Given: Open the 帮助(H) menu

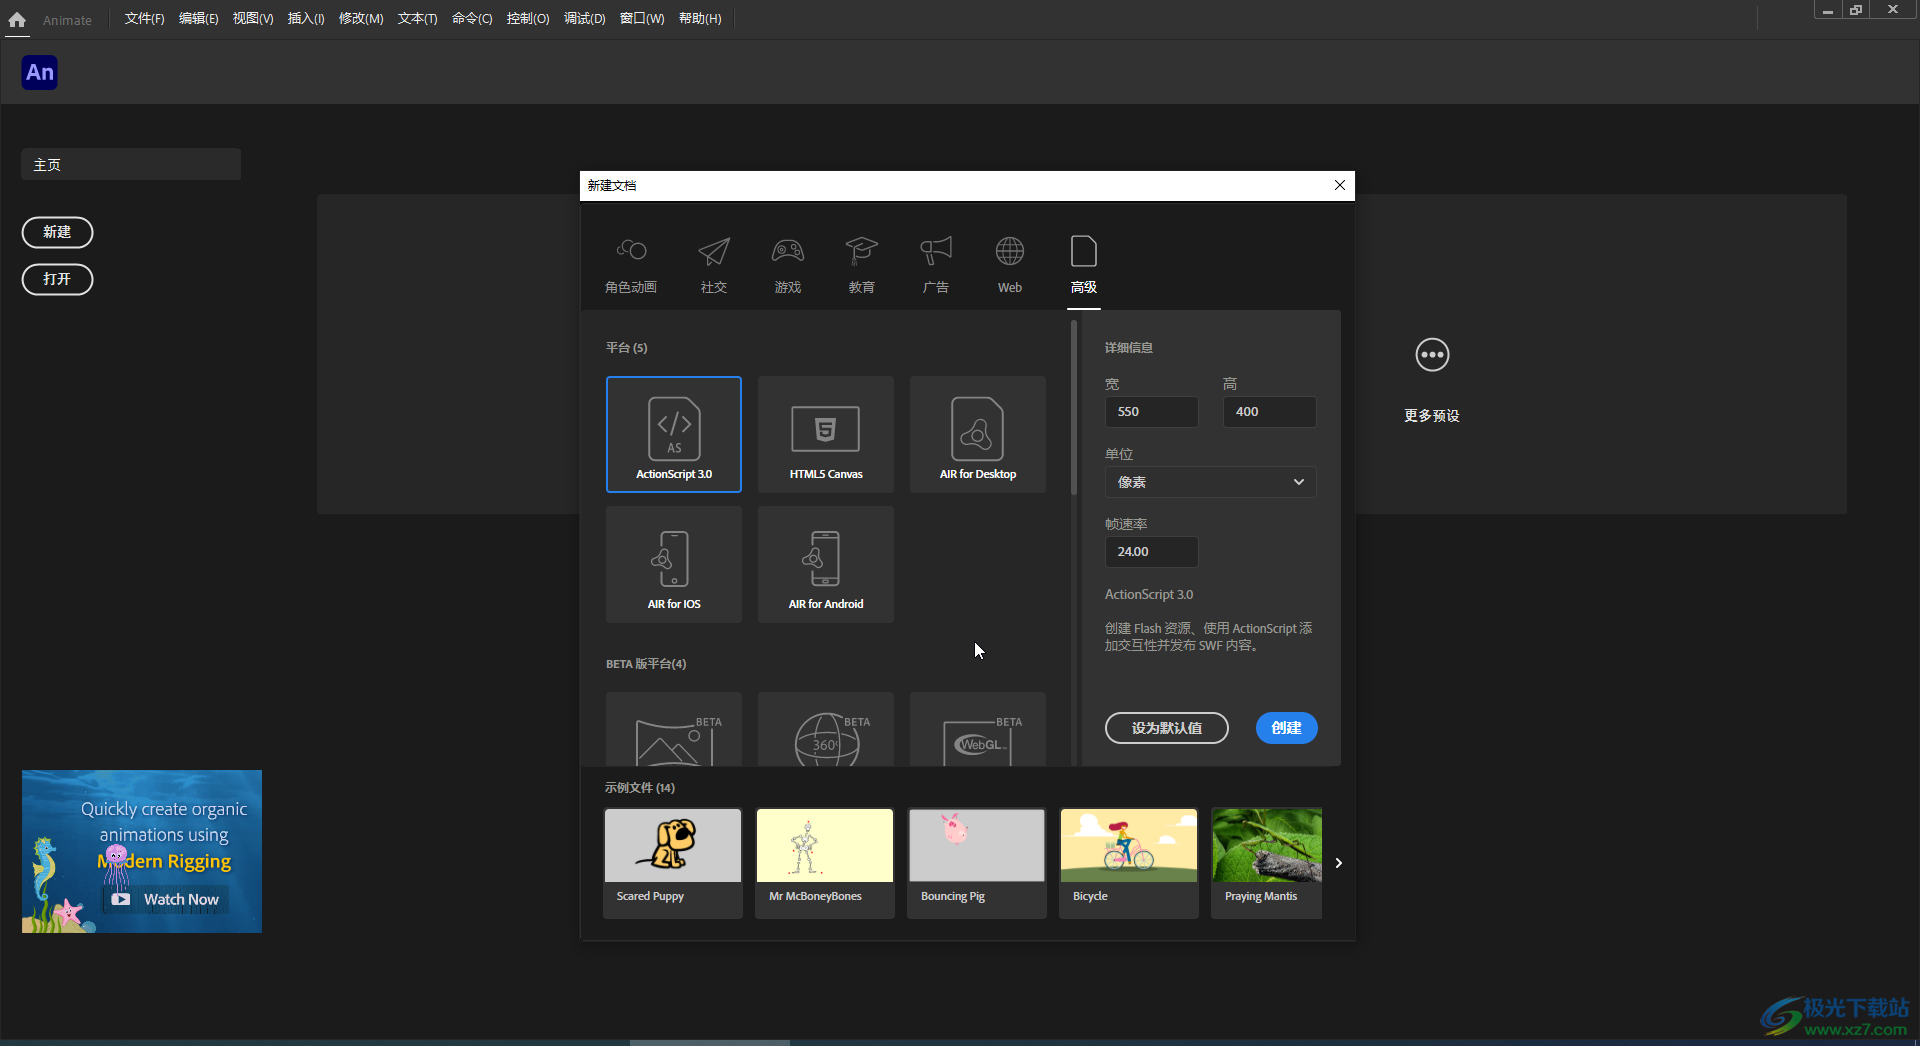Looking at the screenshot, I should [x=700, y=19].
